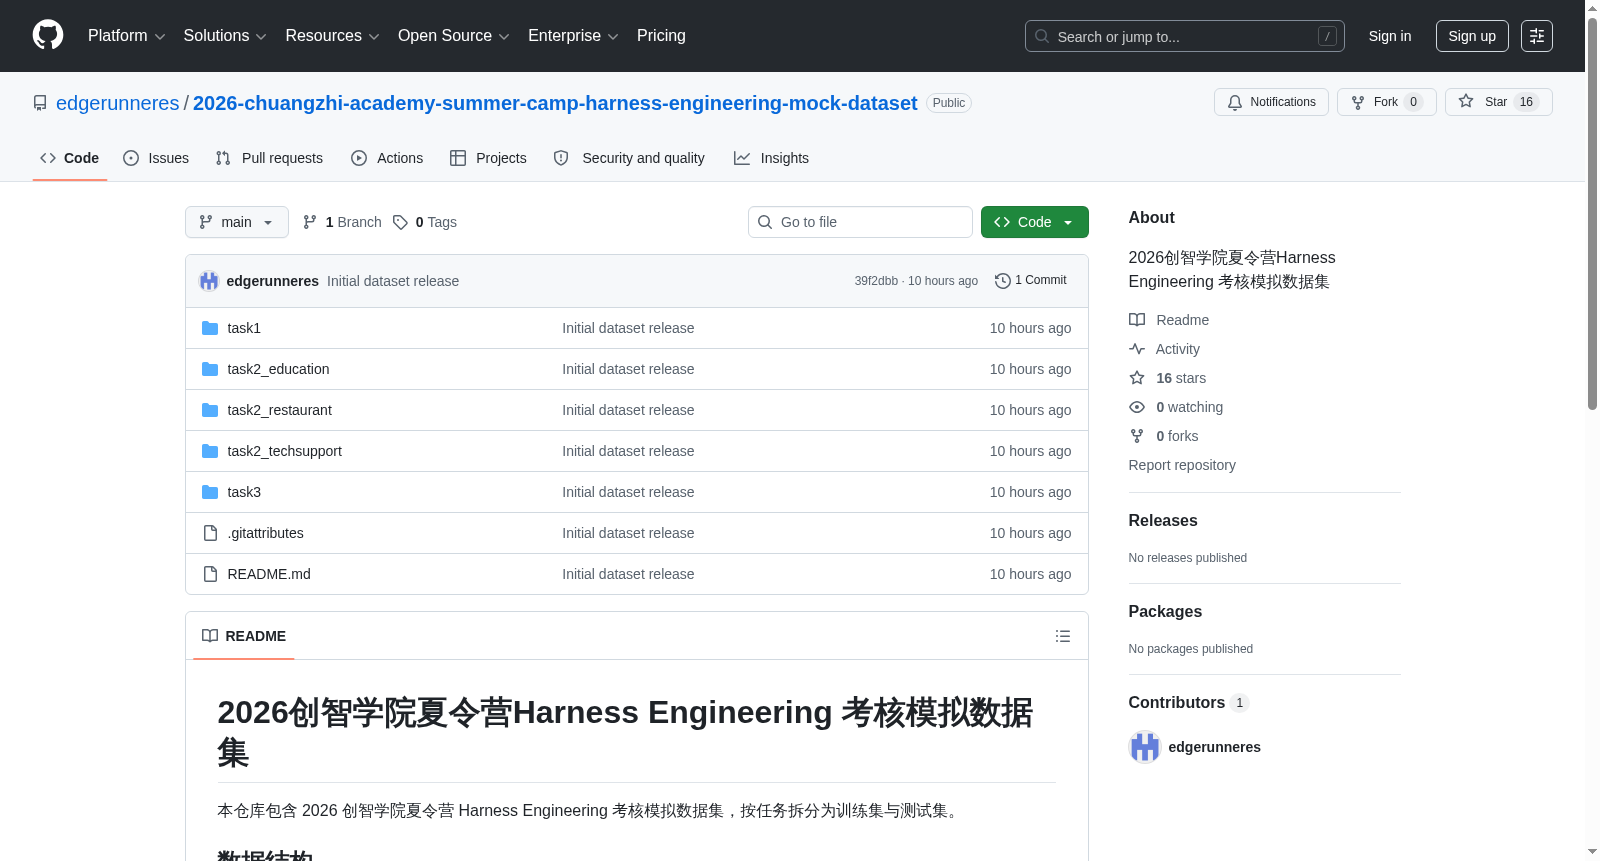
Task: Open the edgerunneres owner profile link
Action: 118,103
